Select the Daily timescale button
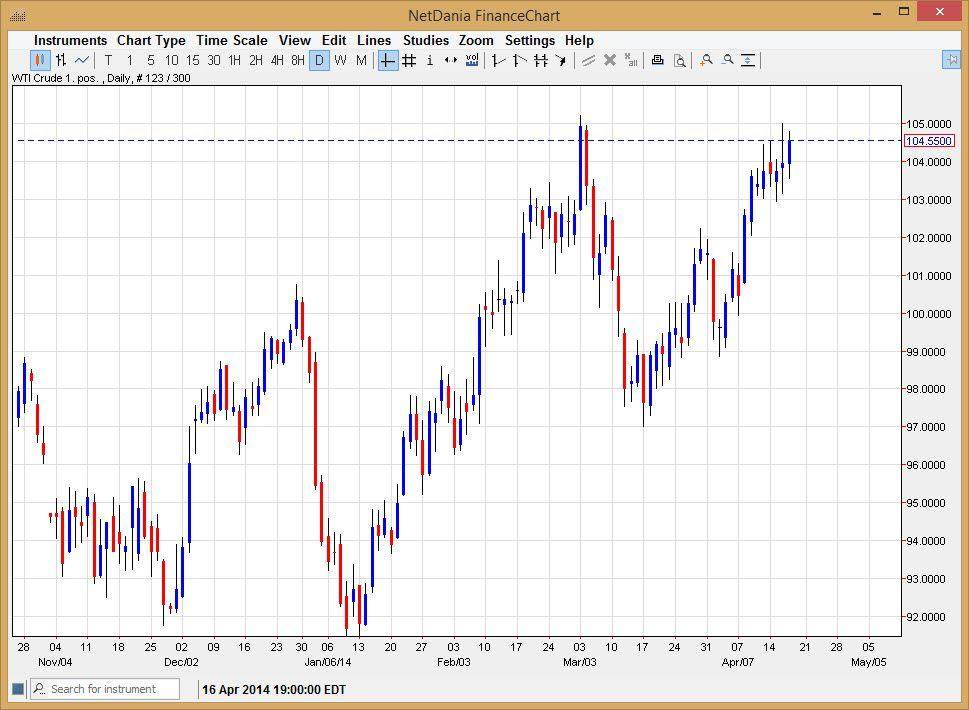 tap(318, 60)
